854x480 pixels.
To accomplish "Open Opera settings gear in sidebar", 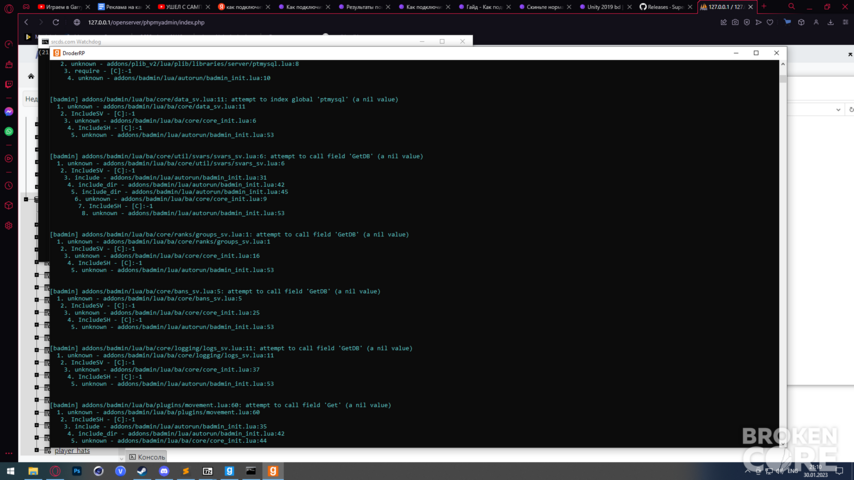I will 9,226.
